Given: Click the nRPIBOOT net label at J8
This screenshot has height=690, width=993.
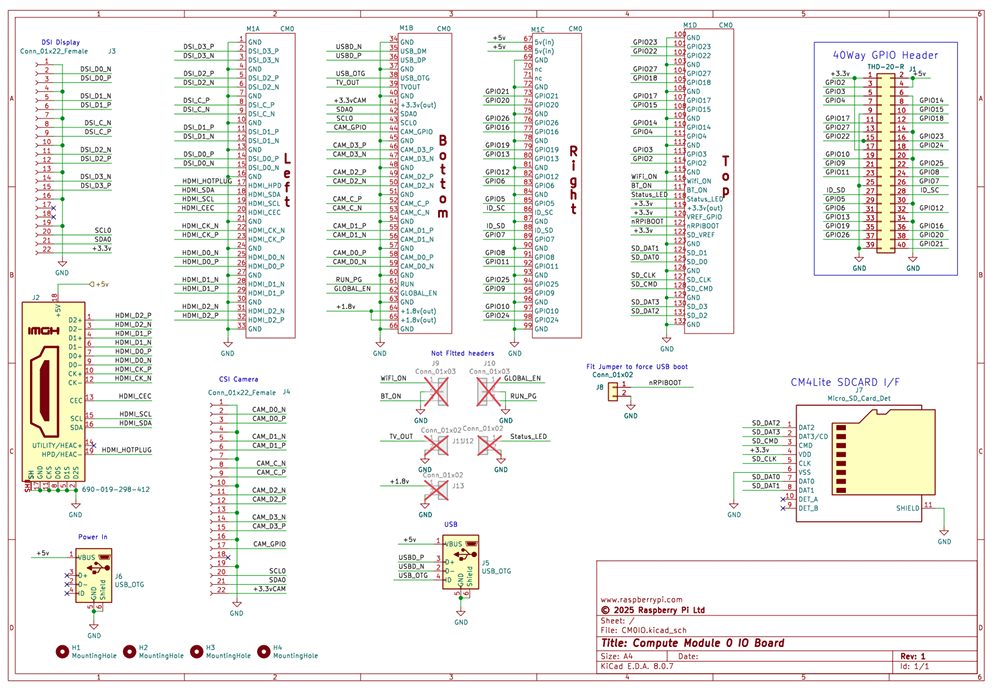Looking at the screenshot, I should (667, 383).
